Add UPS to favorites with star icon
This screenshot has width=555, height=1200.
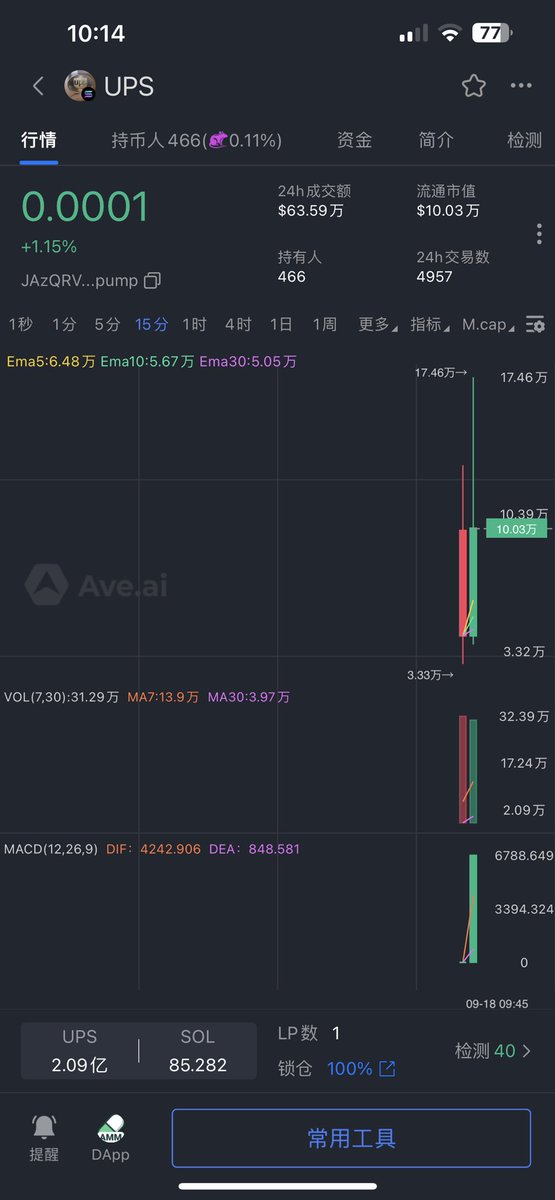click(474, 86)
